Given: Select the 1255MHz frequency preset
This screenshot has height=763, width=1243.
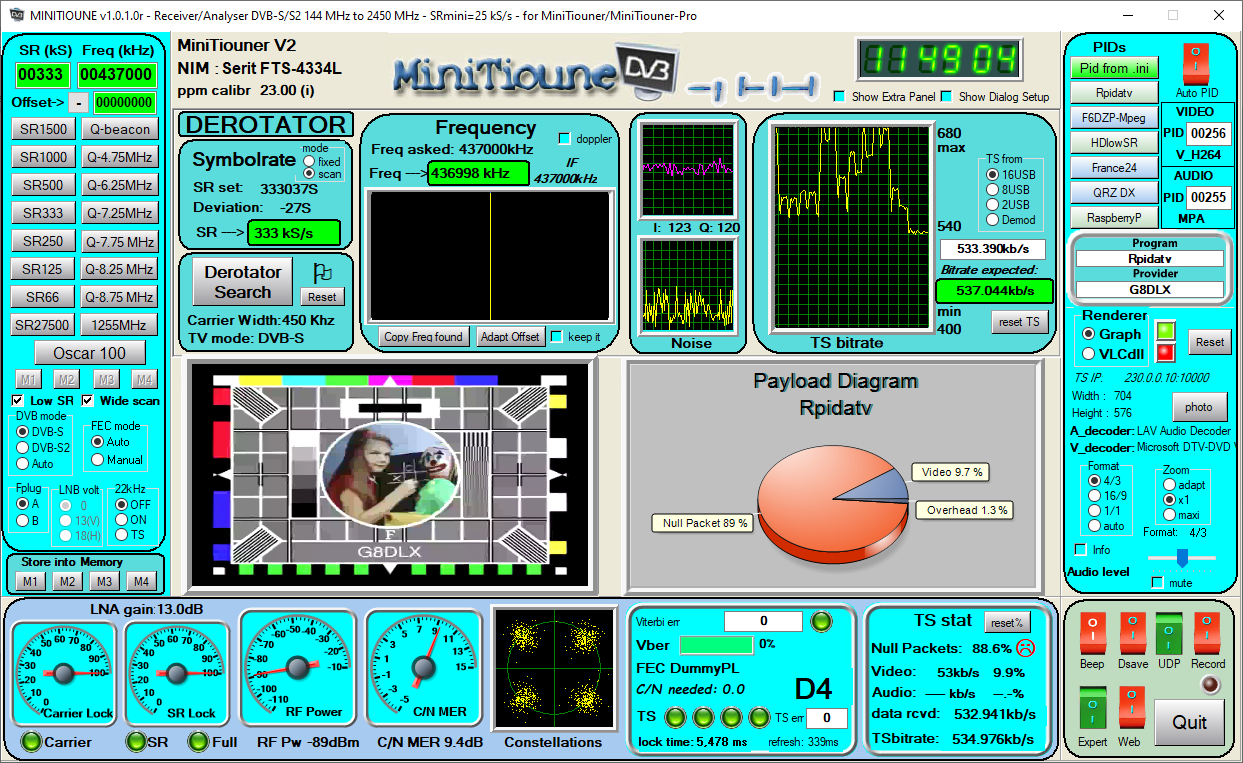Looking at the screenshot, I should click(119, 325).
